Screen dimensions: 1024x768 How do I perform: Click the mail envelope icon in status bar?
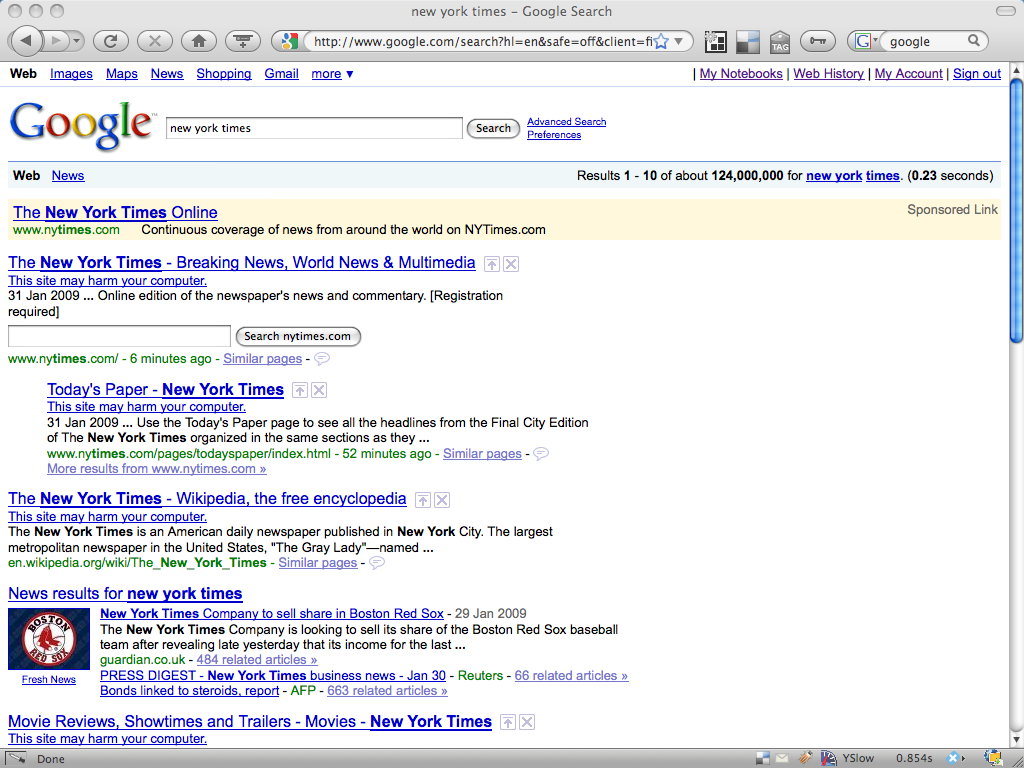click(783, 758)
